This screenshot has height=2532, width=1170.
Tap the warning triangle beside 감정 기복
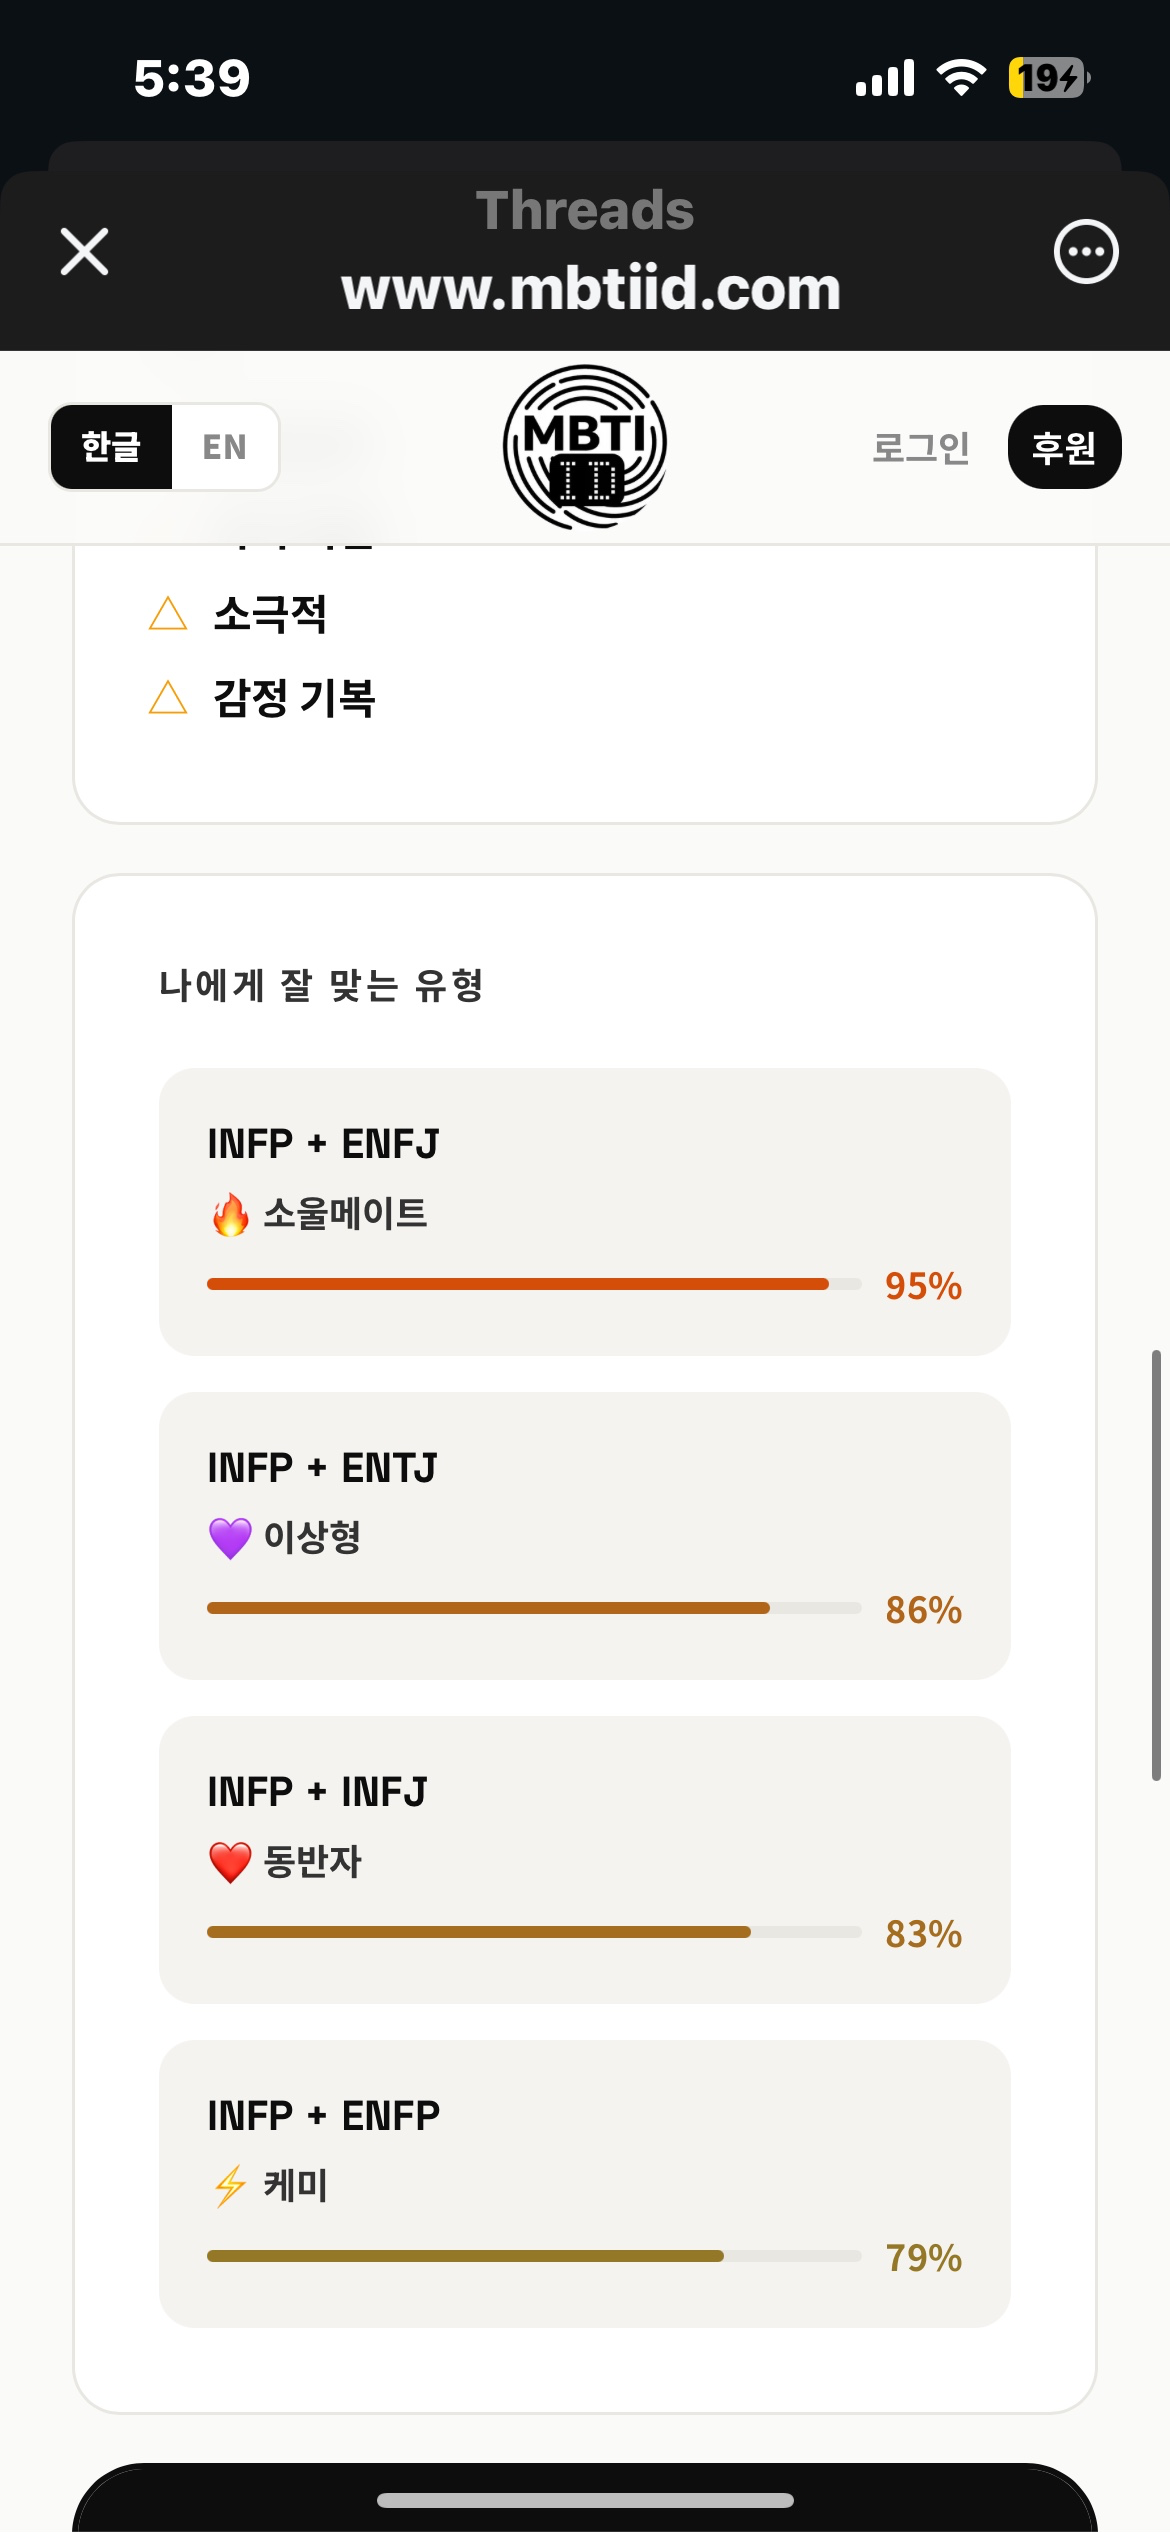(168, 698)
